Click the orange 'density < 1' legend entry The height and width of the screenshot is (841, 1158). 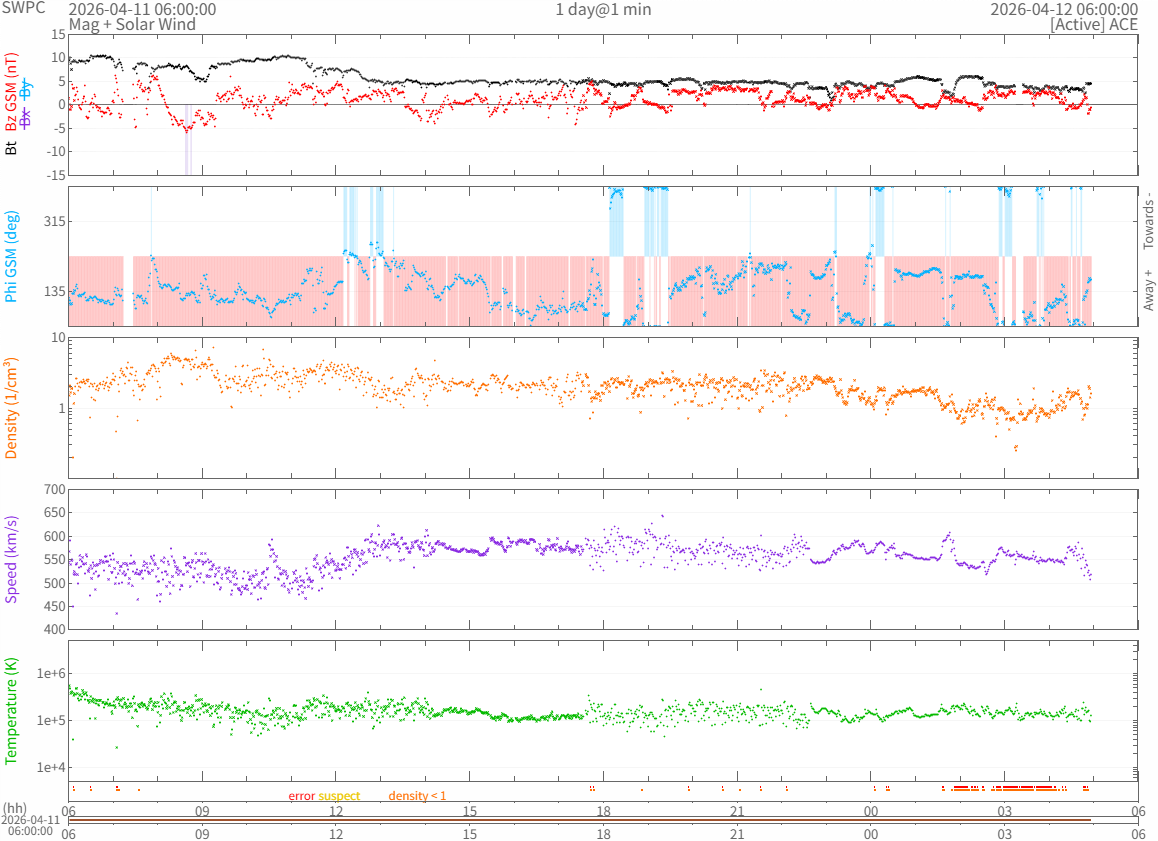pos(417,796)
